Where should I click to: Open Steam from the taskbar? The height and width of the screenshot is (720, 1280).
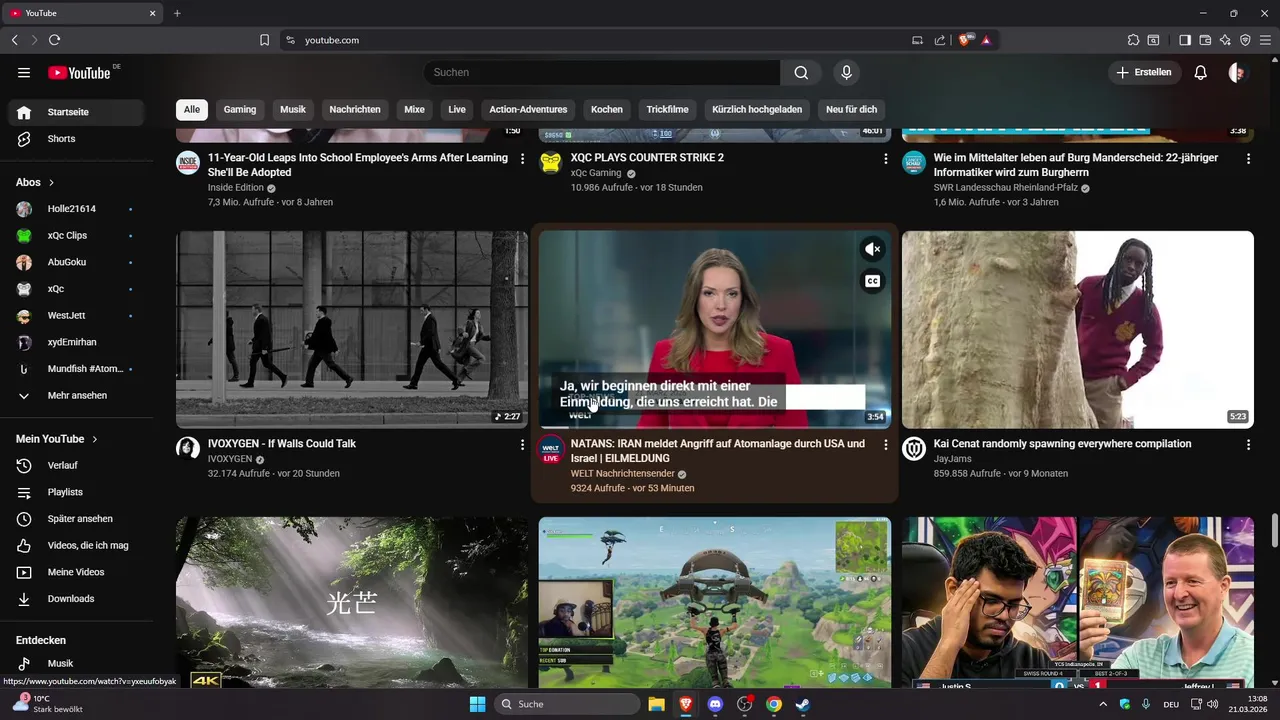click(803, 704)
